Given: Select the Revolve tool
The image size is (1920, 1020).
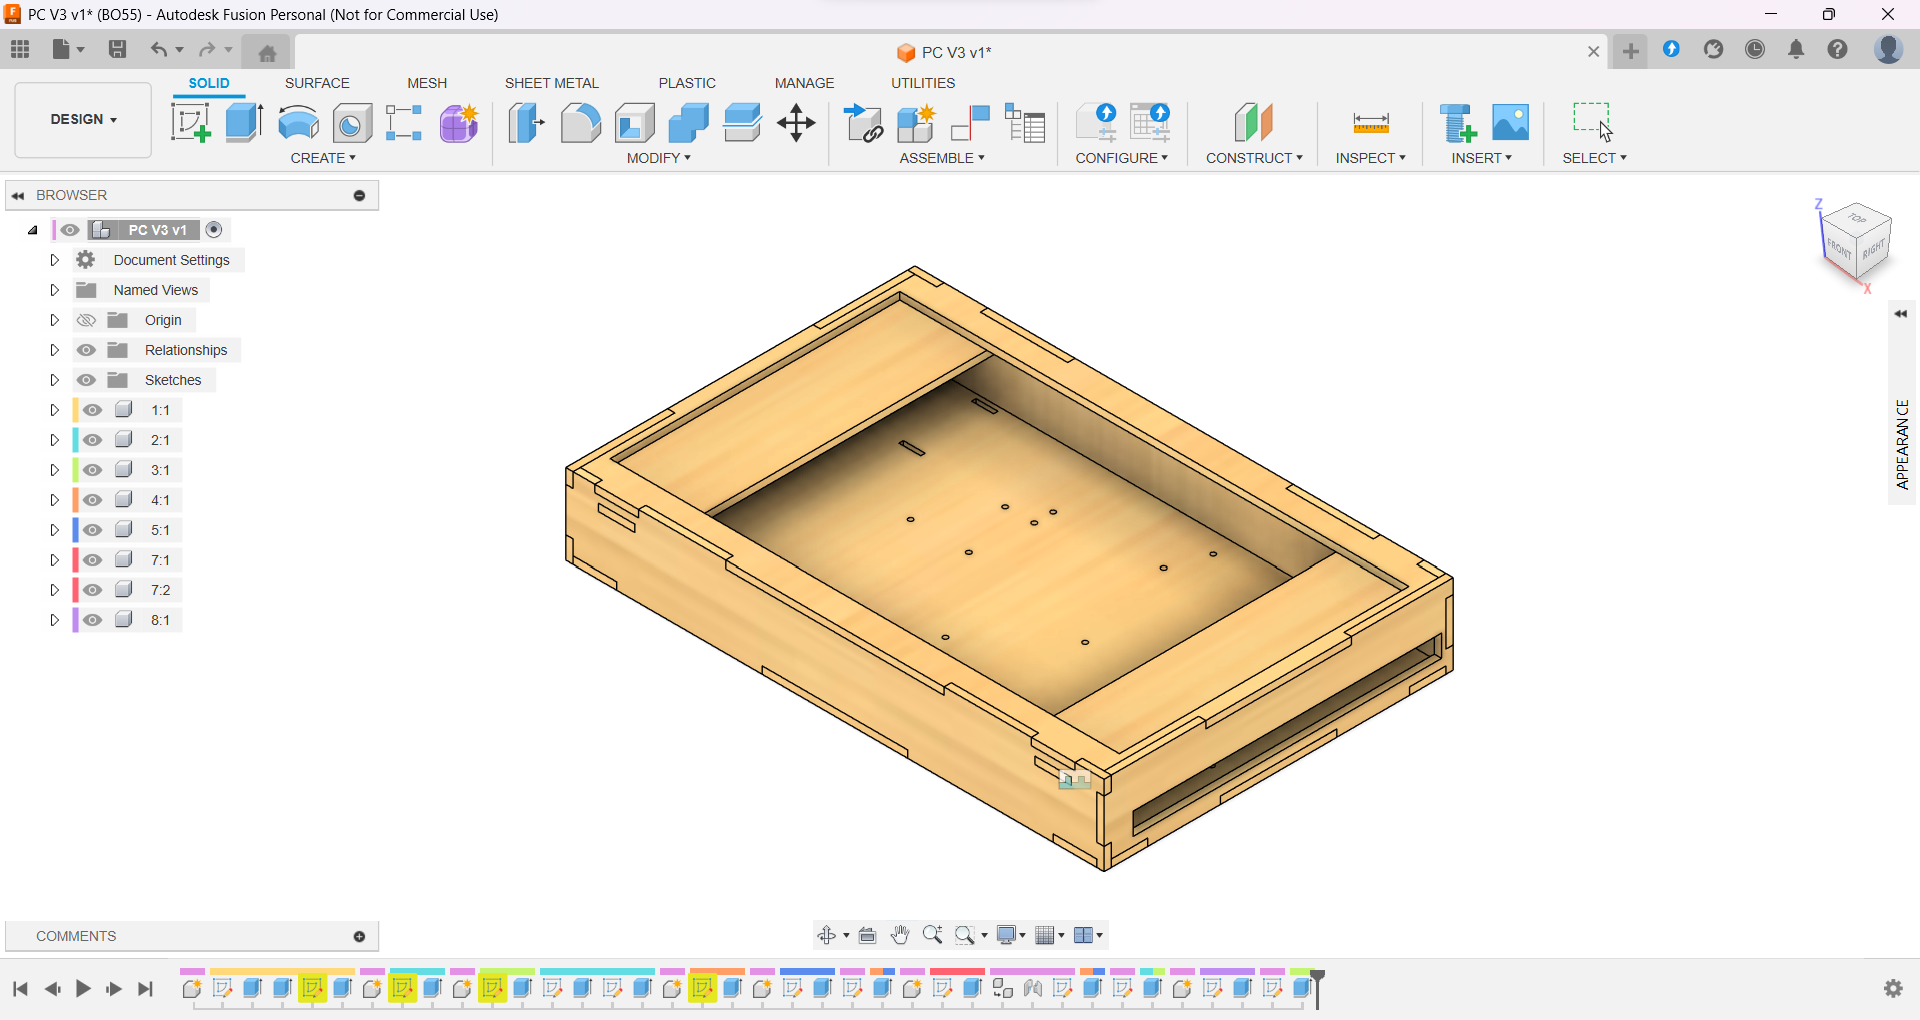Looking at the screenshot, I should click(298, 123).
